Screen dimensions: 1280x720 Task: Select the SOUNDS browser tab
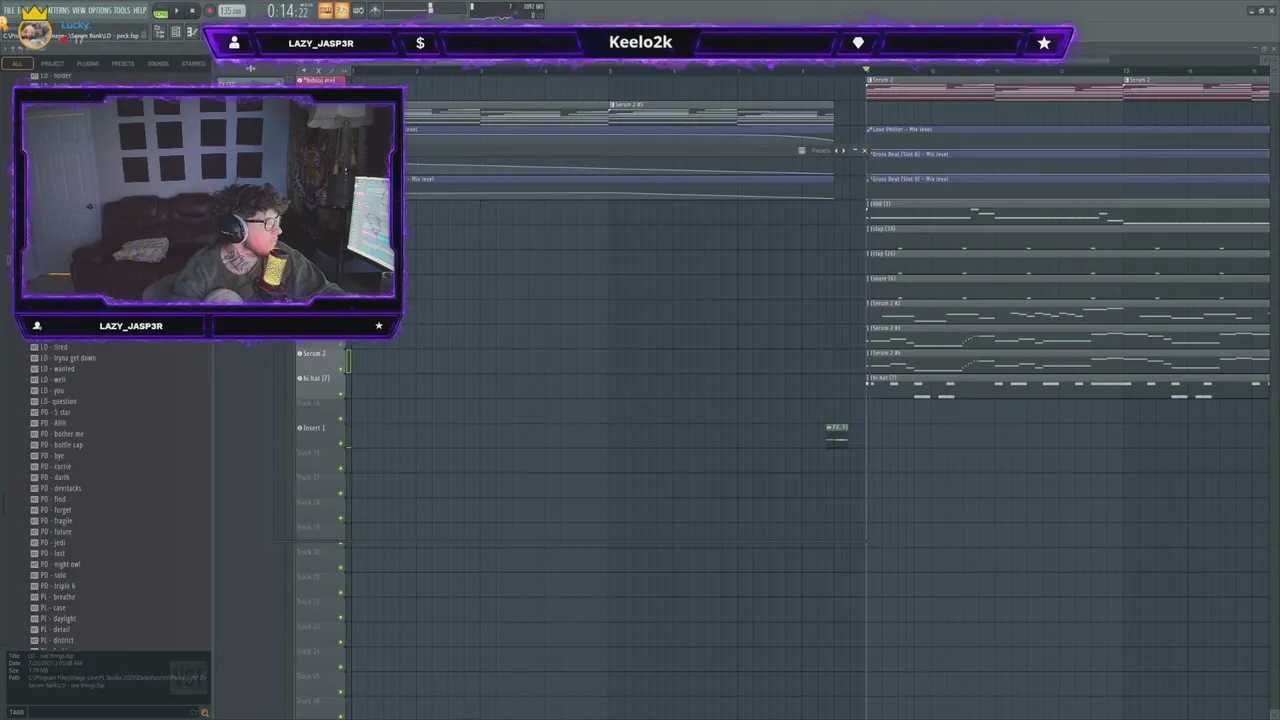pyautogui.click(x=158, y=63)
